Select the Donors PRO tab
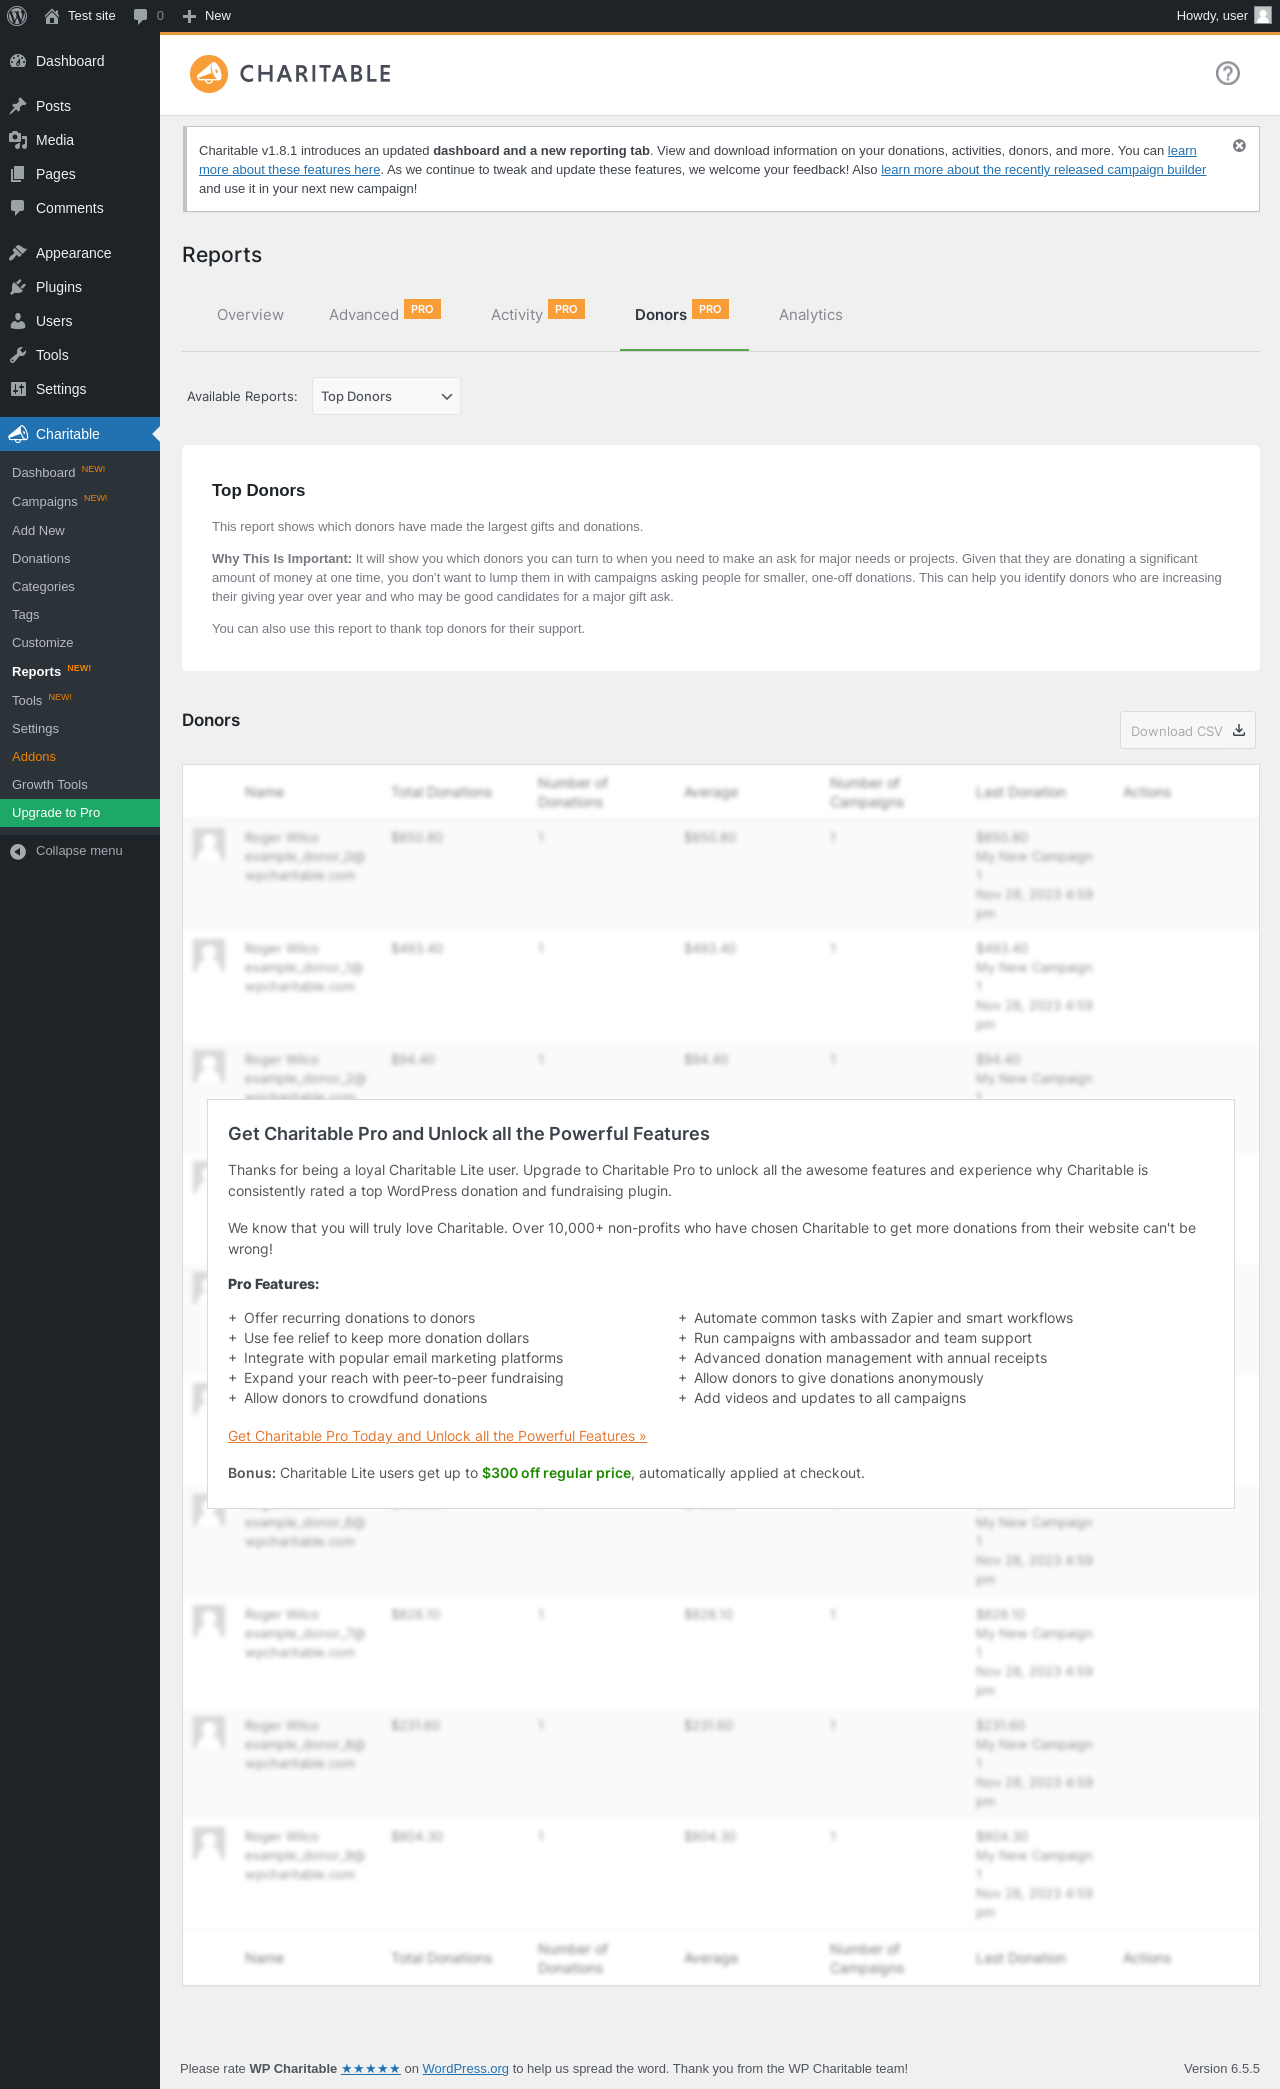 684,315
